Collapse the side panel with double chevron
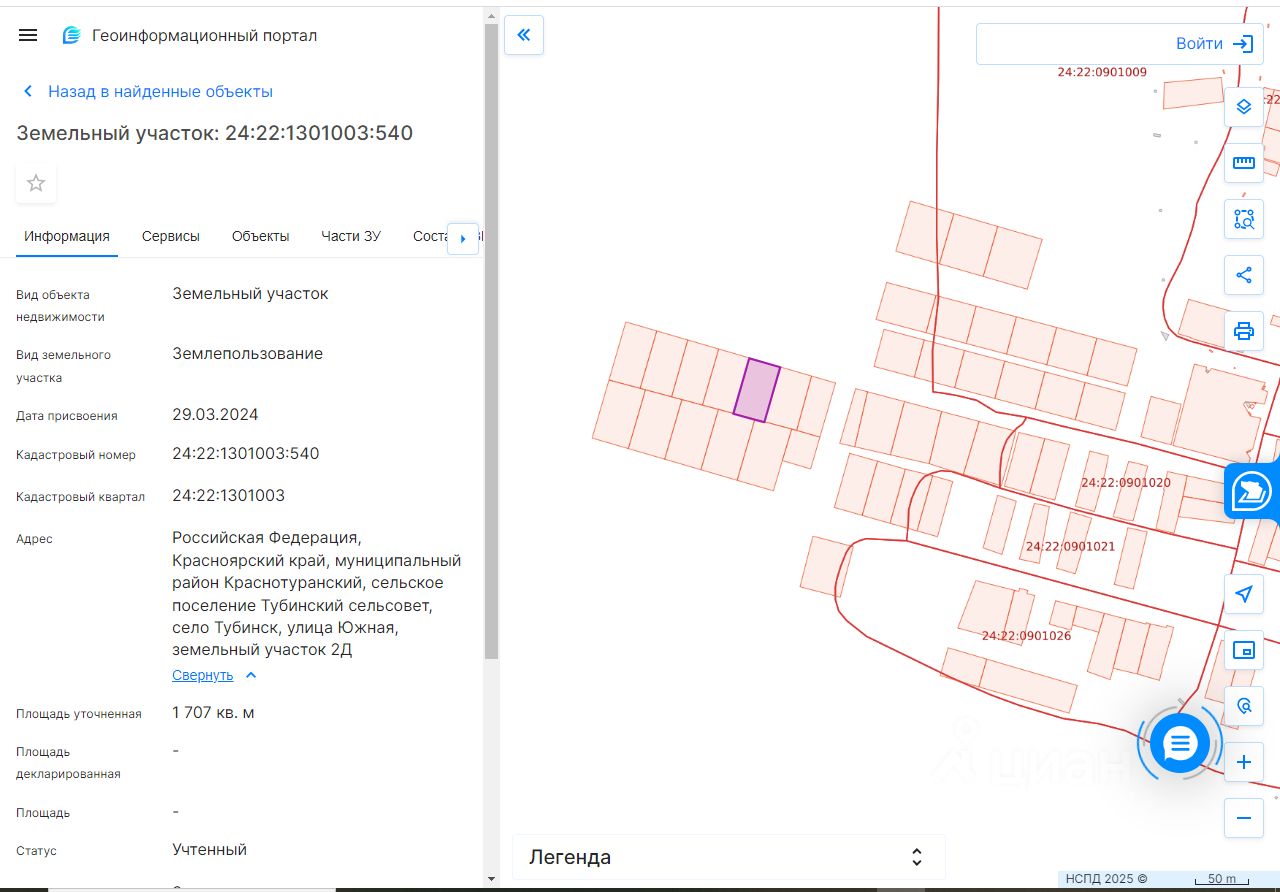 click(524, 35)
